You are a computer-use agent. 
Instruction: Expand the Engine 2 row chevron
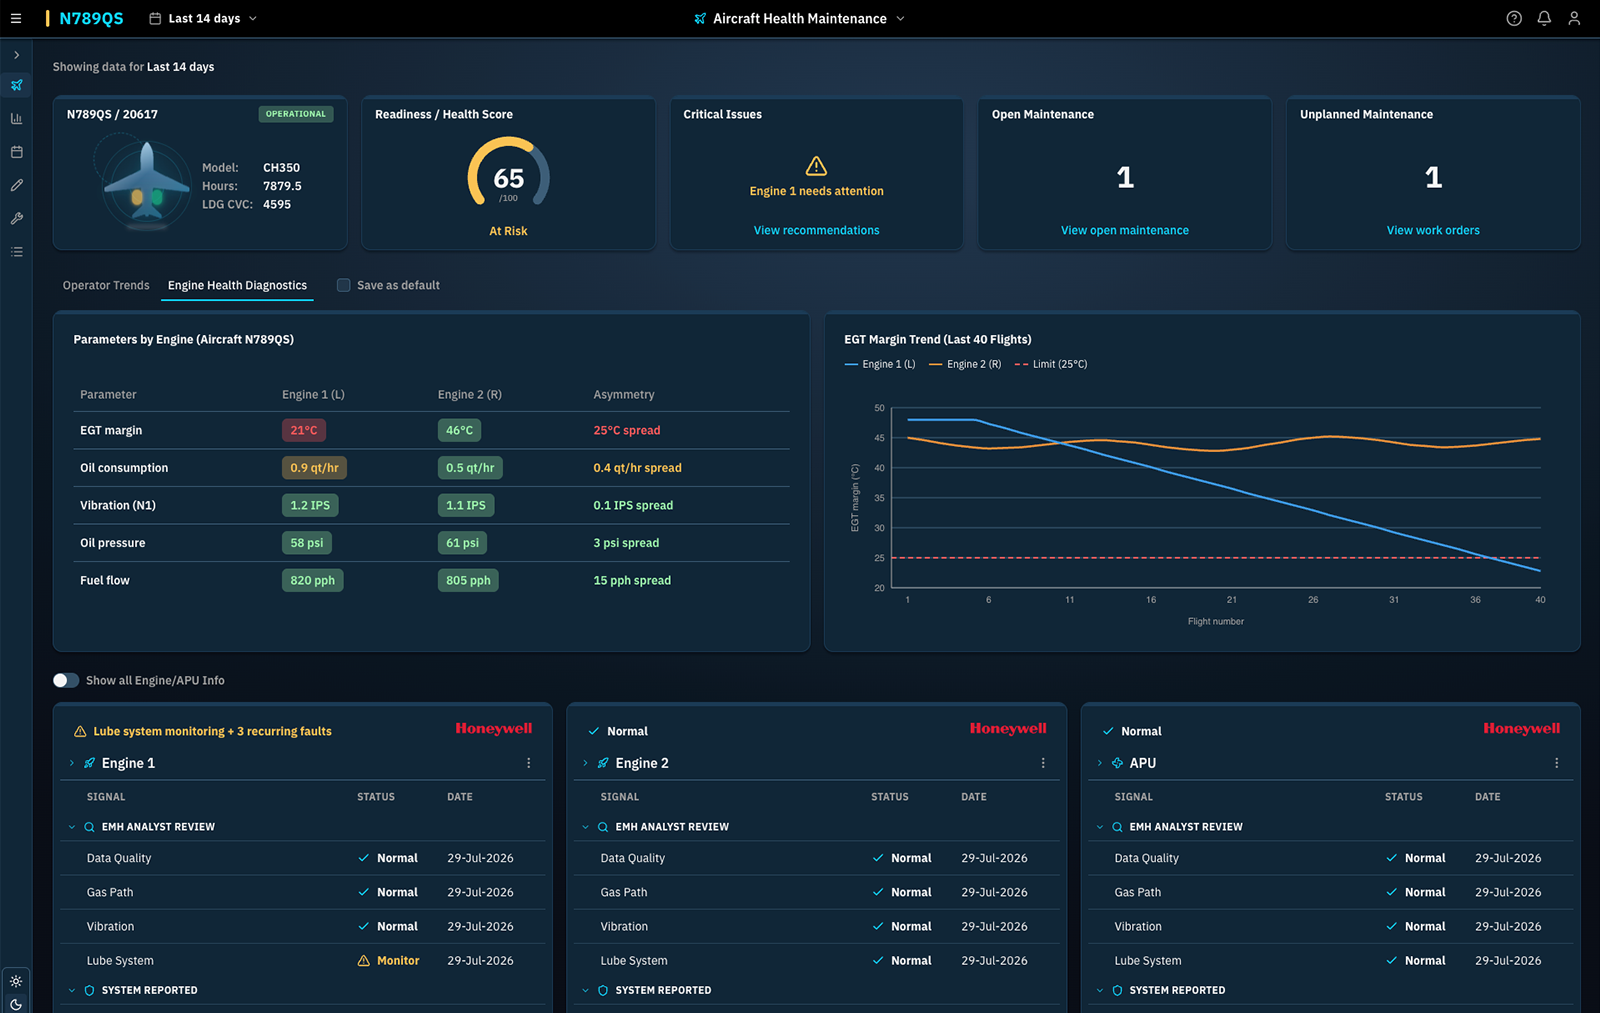click(585, 763)
